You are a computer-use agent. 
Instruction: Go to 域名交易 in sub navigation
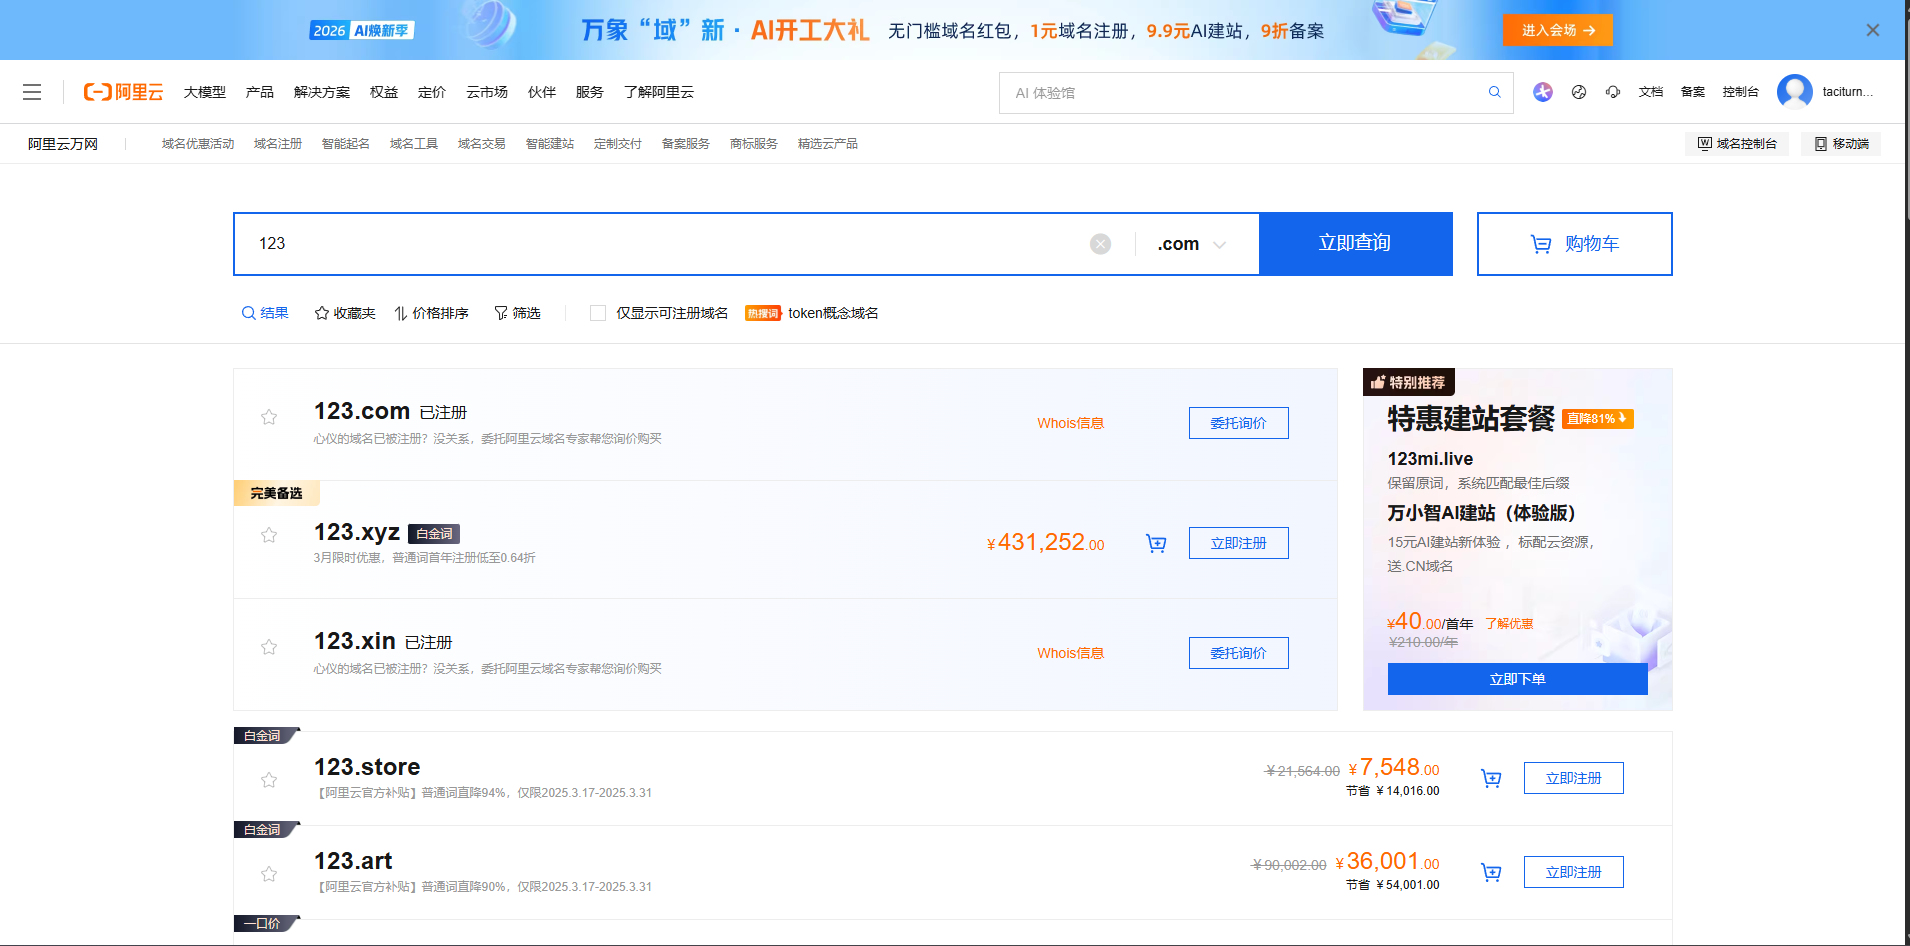tap(481, 144)
